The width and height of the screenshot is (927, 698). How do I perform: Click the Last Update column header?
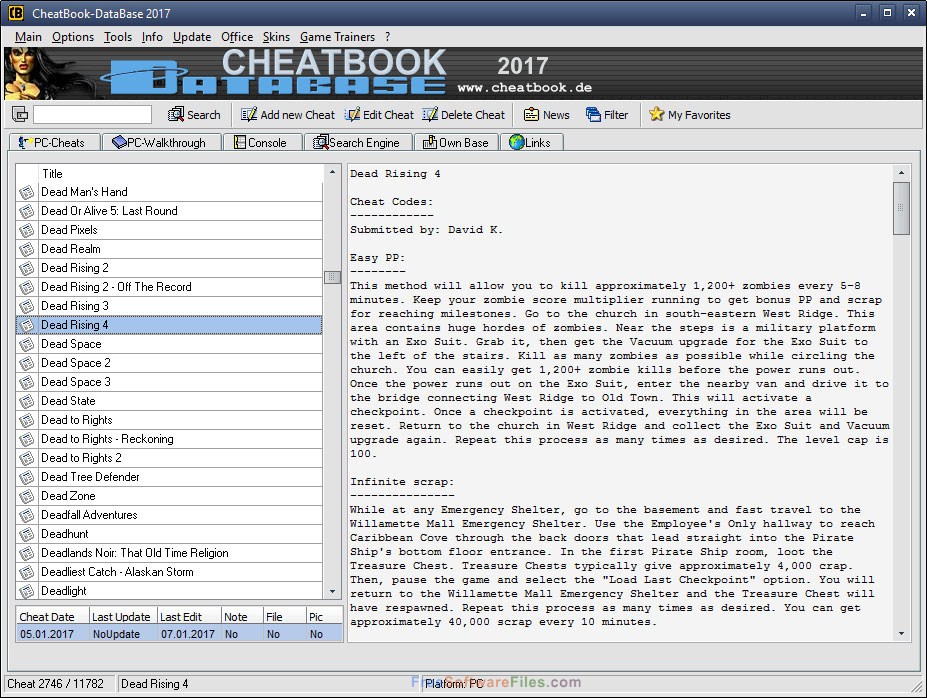pos(123,616)
